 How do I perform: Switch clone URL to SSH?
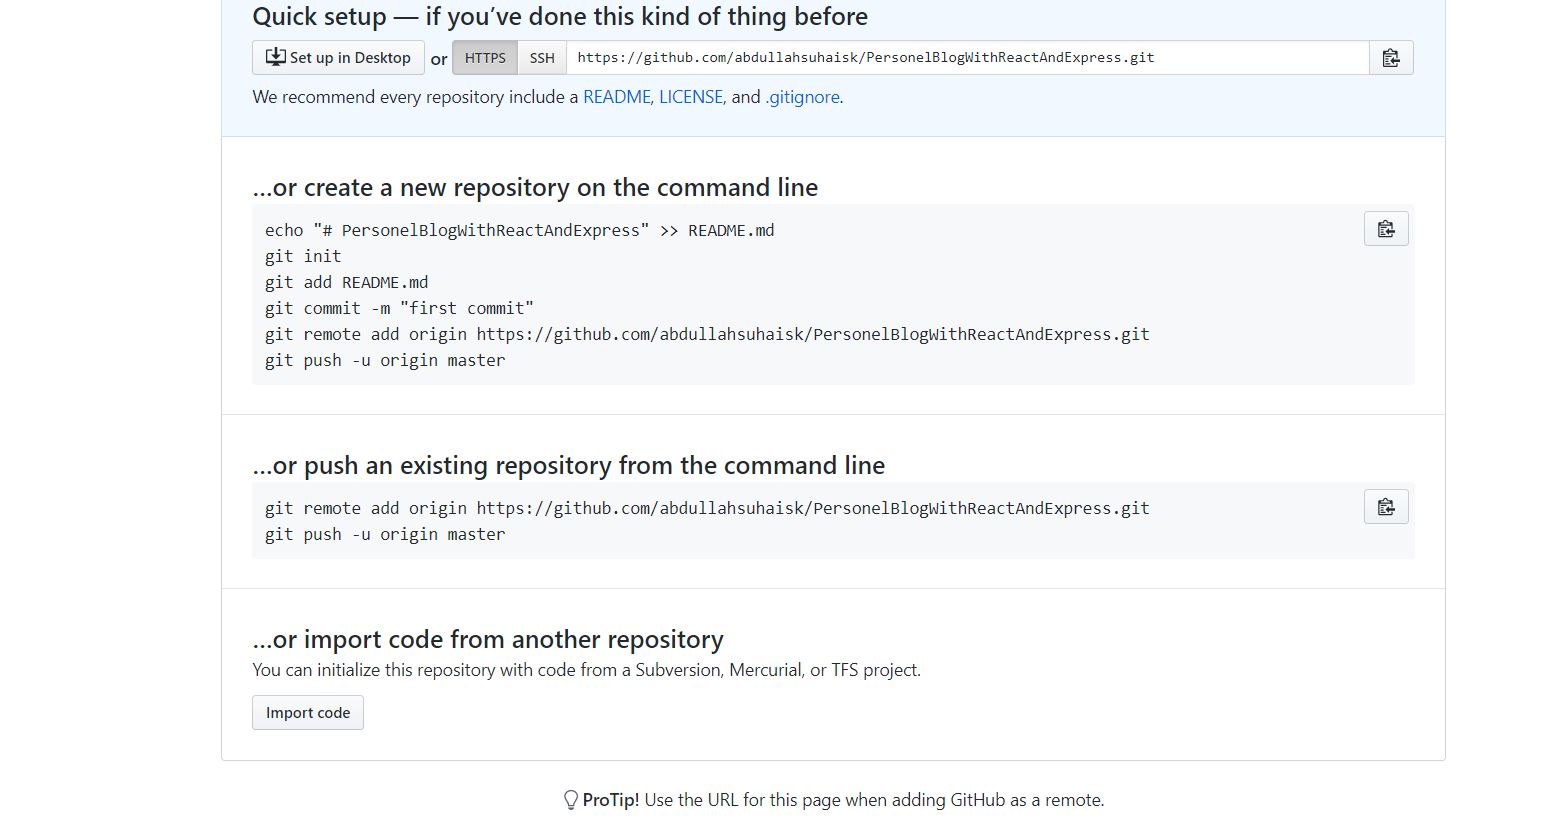coord(542,58)
